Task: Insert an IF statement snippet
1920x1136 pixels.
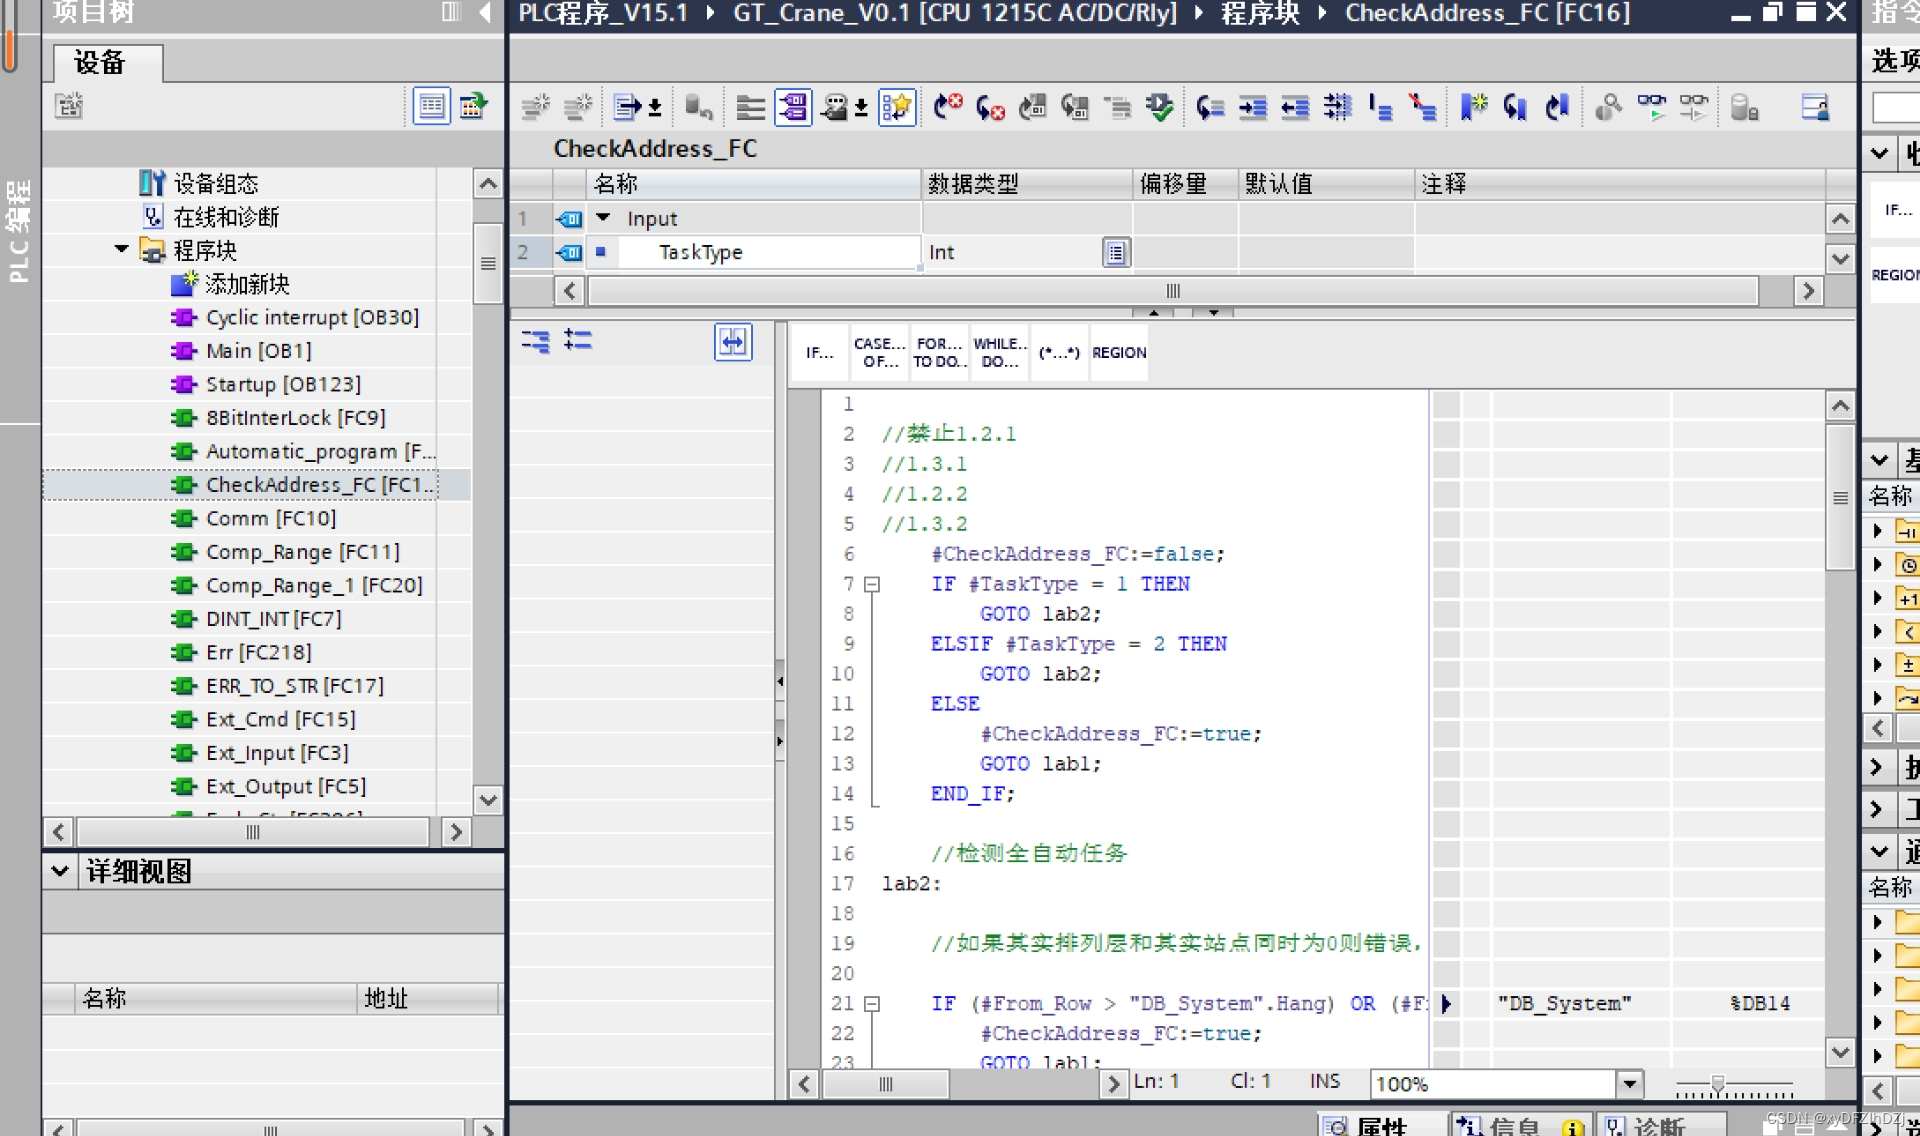Action: [x=819, y=352]
